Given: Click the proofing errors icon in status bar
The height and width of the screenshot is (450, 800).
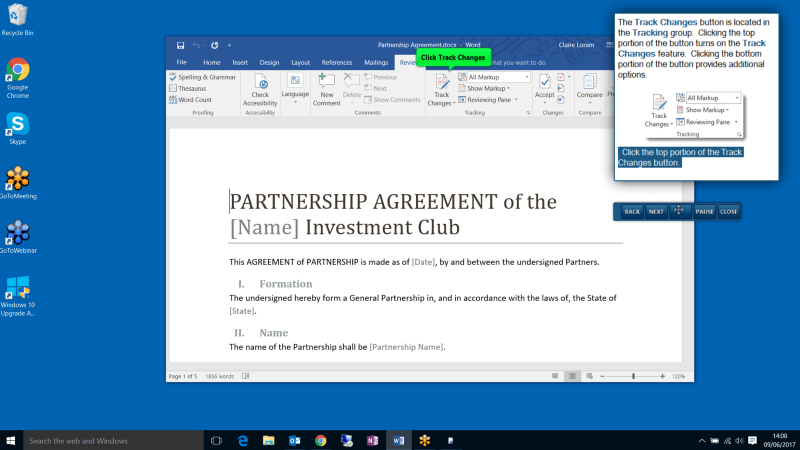Looking at the screenshot, I should coord(246,377).
